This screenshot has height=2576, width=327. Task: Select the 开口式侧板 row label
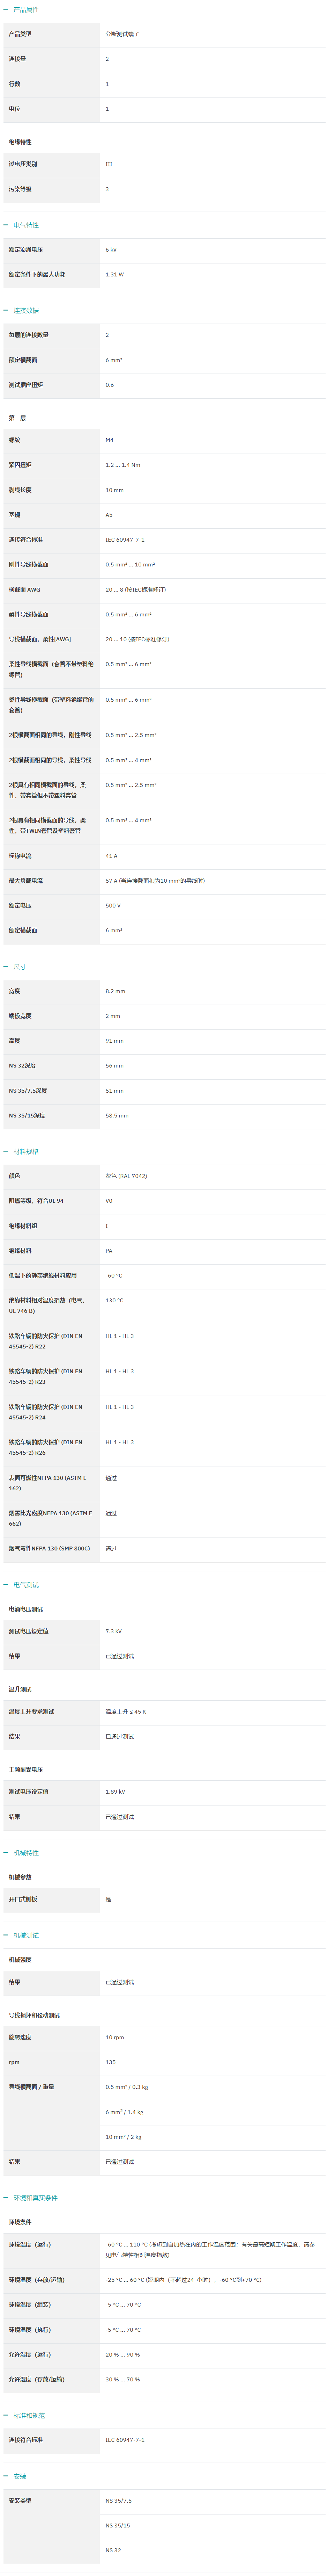pos(23,1899)
